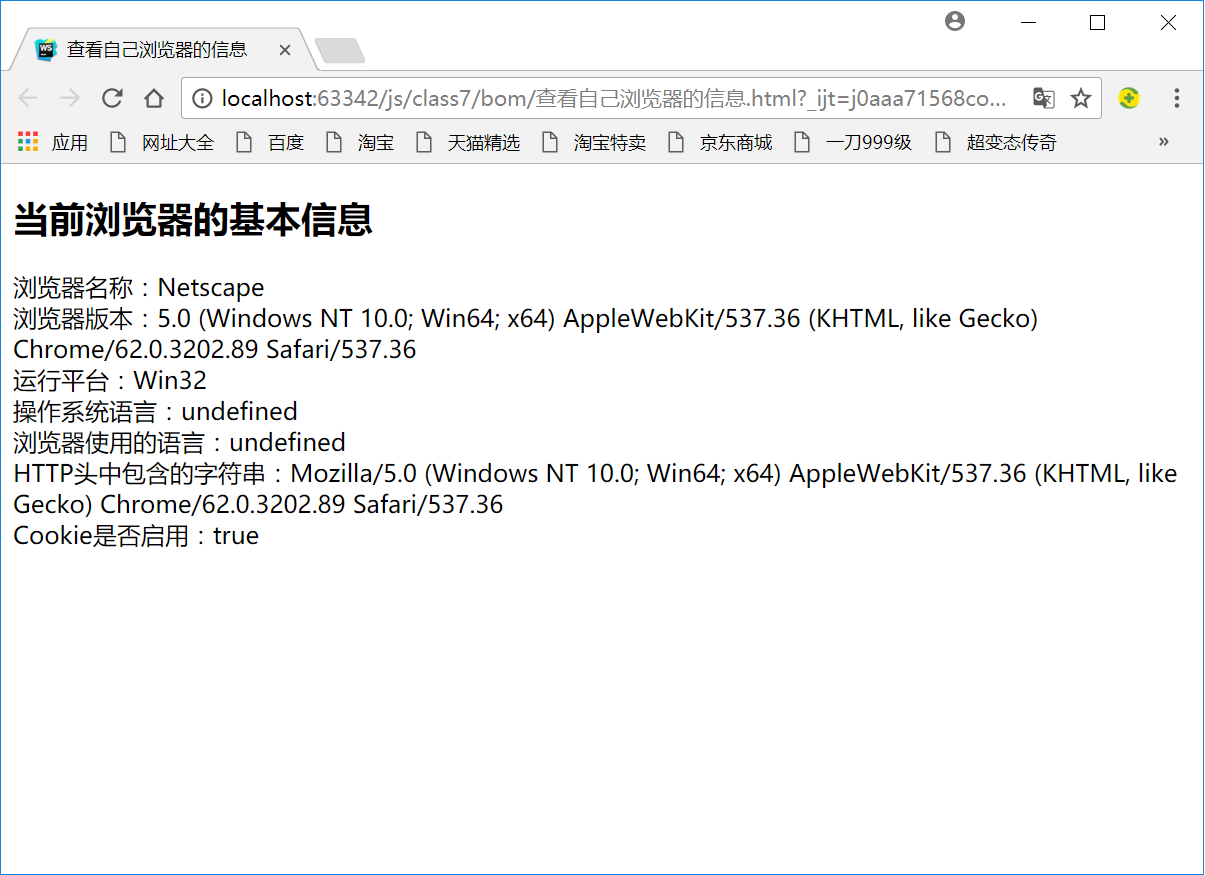This screenshot has height=875, width=1205.
Task: Open the green extension icon
Action: pyautogui.click(x=1129, y=98)
